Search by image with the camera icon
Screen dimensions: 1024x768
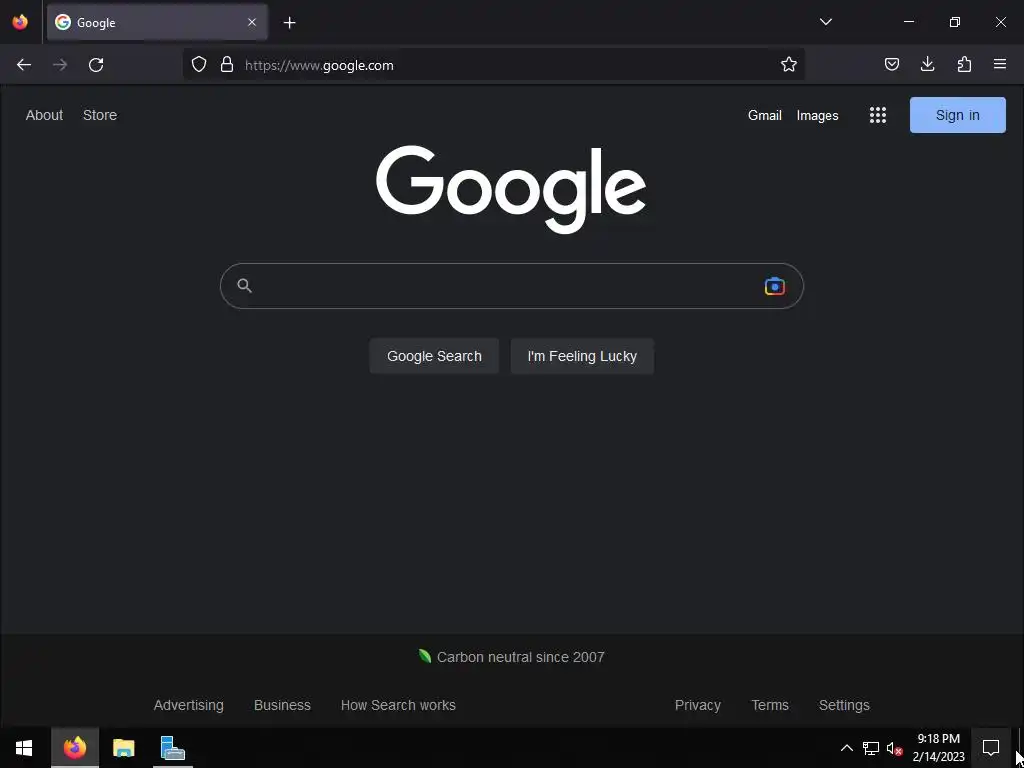775,286
